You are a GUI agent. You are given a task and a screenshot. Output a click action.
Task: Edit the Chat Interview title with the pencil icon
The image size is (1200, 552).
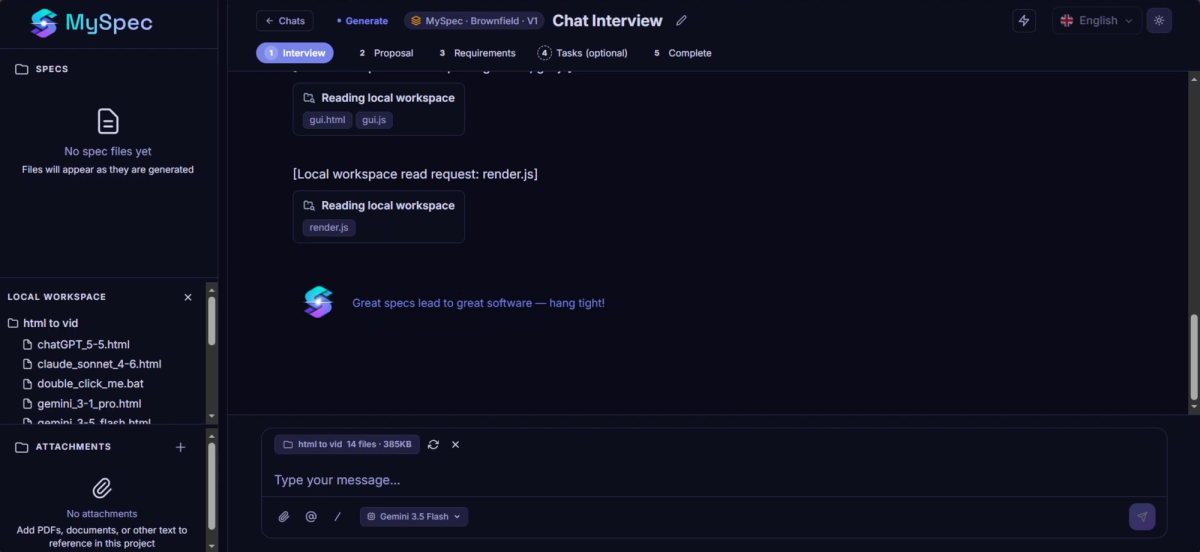pos(682,20)
